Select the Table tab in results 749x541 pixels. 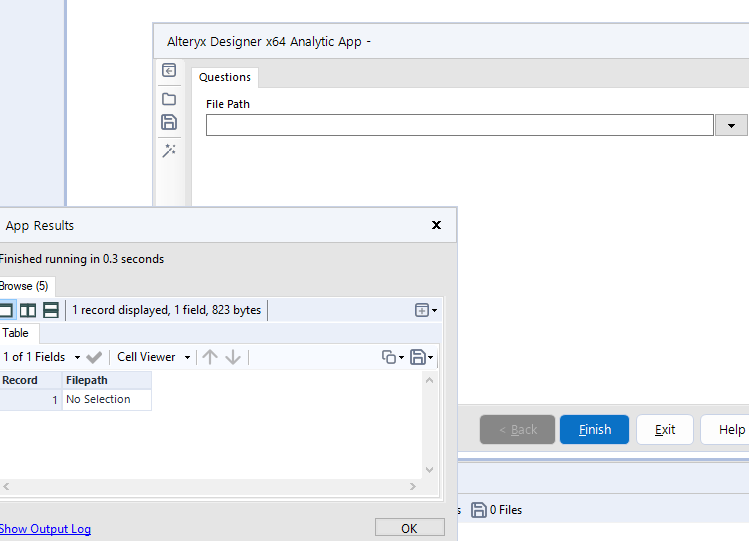tap(15, 333)
